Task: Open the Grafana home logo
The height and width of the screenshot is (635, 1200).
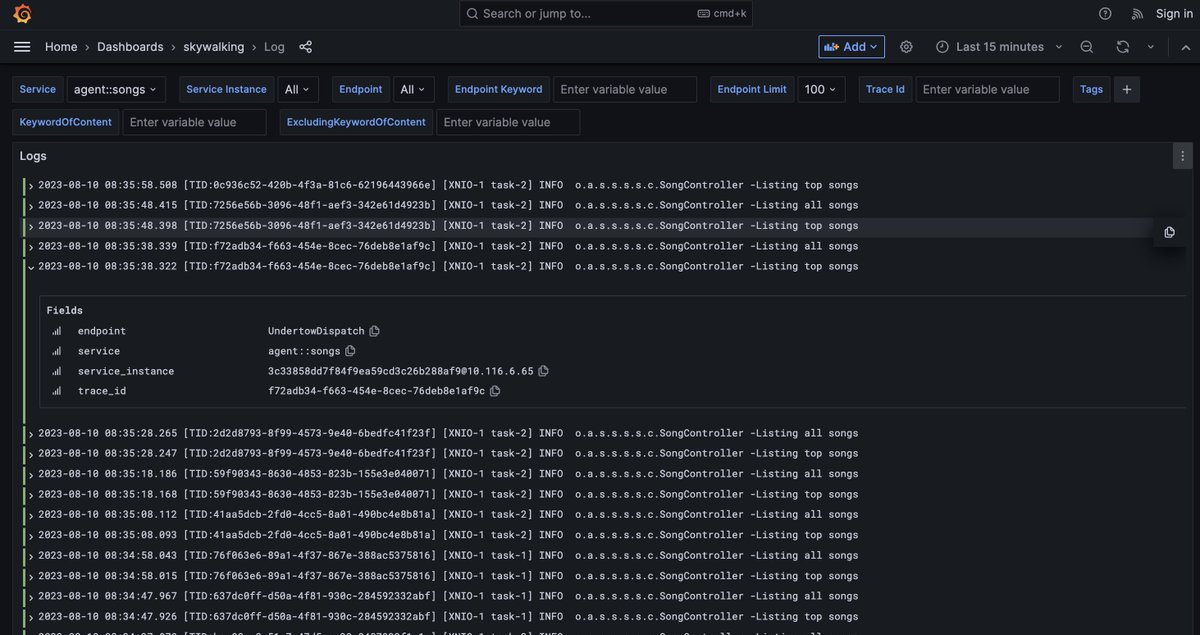Action: (22, 14)
